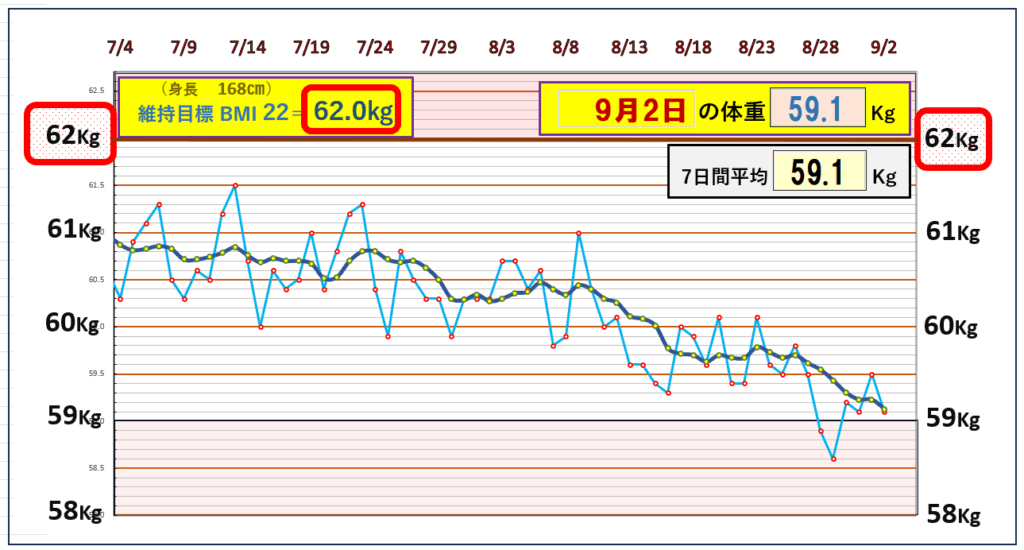
Task: Select the red-outlined 62.0kg target box
Action: [353, 111]
